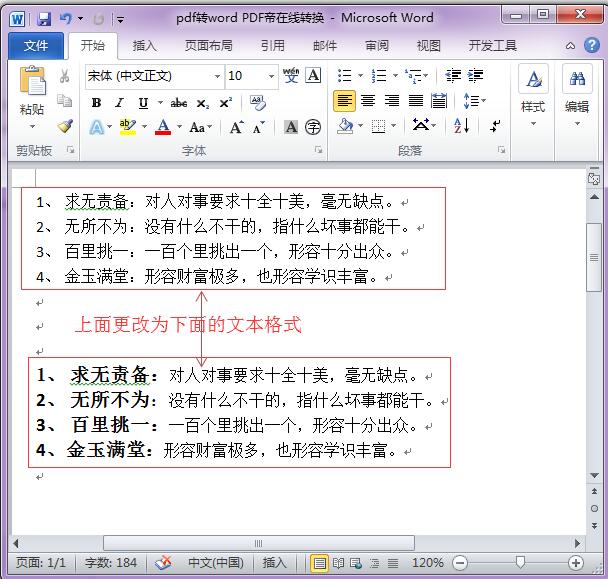Click the vertical scrollbar thumb
Image resolution: width=608 pixels, height=579 pixels.
click(x=594, y=257)
